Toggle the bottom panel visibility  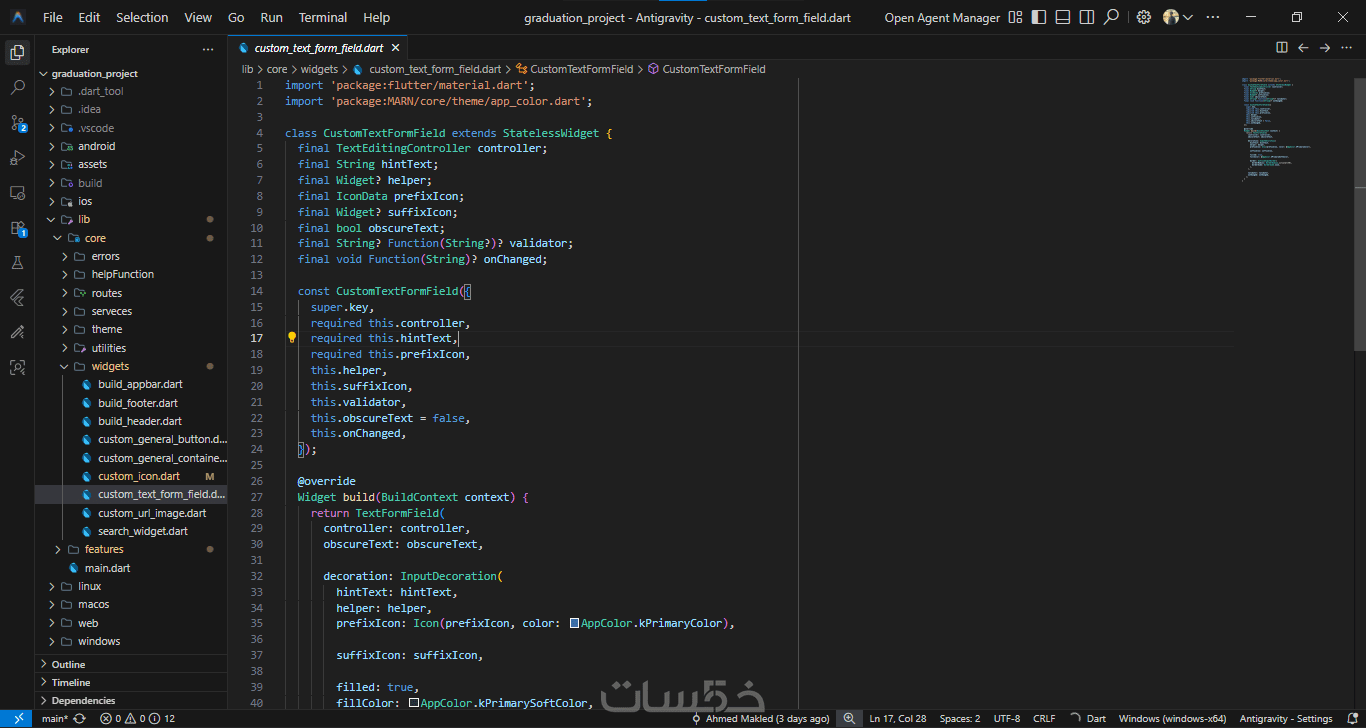tap(1063, 17)
